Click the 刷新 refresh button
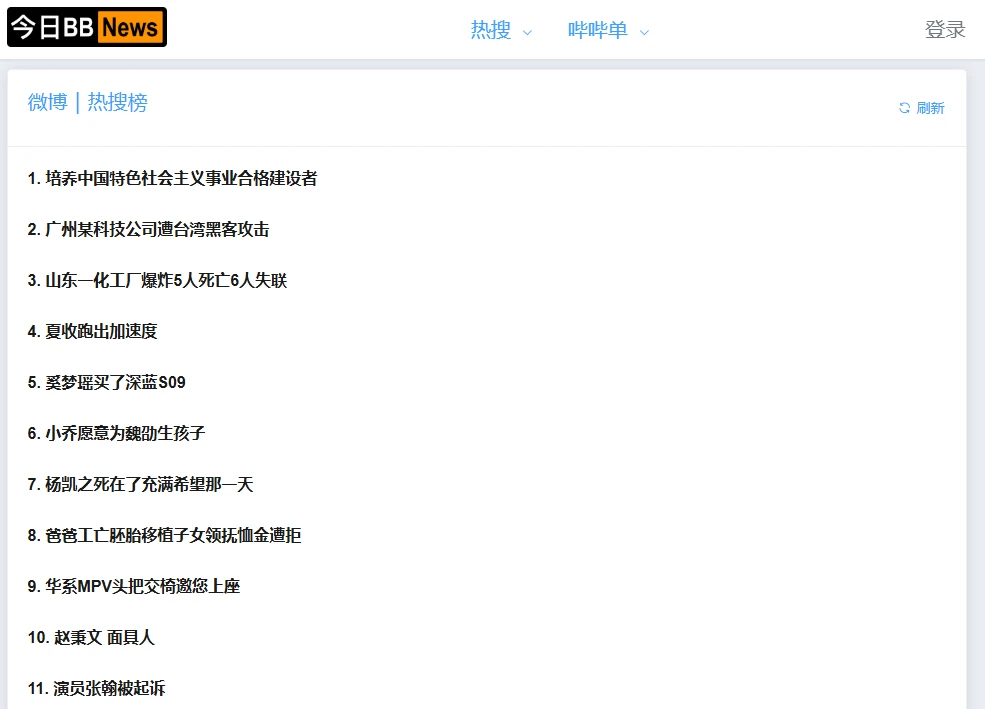This screenshot has height=709, width=985. 929,108
